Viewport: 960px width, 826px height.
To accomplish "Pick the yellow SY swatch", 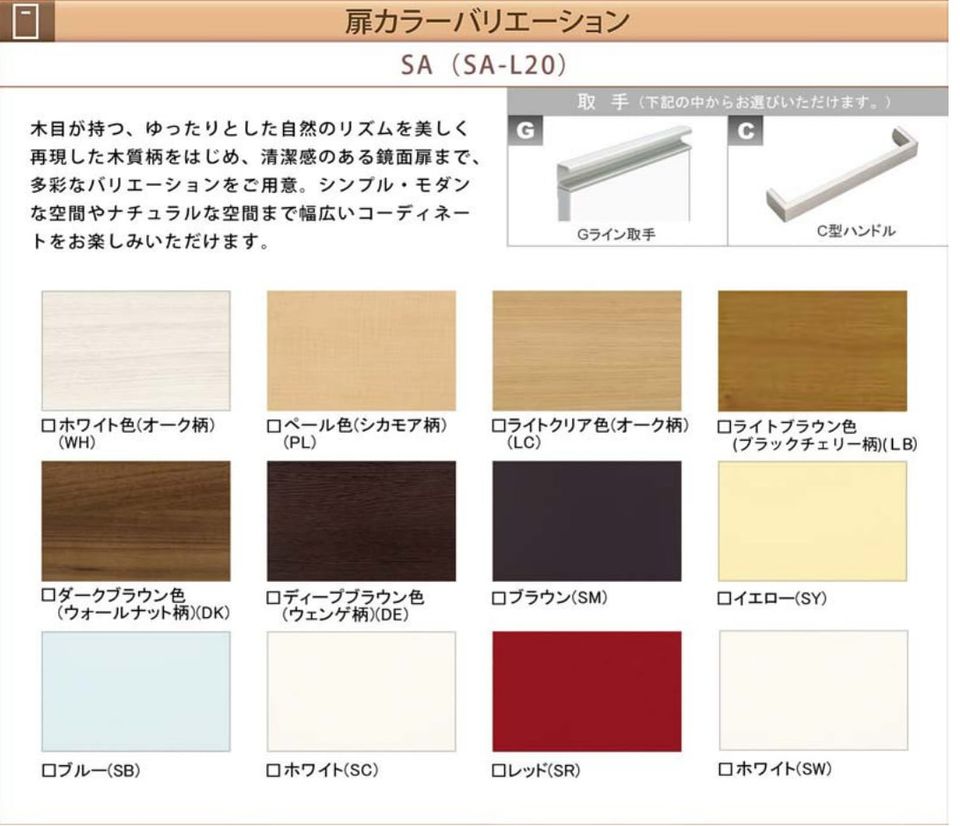I will [812, 521].
